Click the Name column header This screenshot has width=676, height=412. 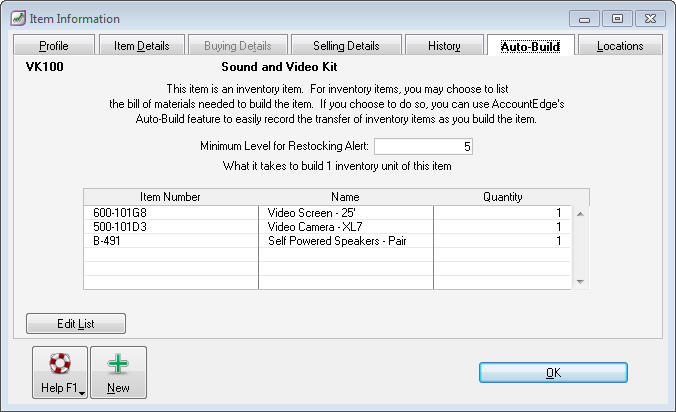pos(345,197)
